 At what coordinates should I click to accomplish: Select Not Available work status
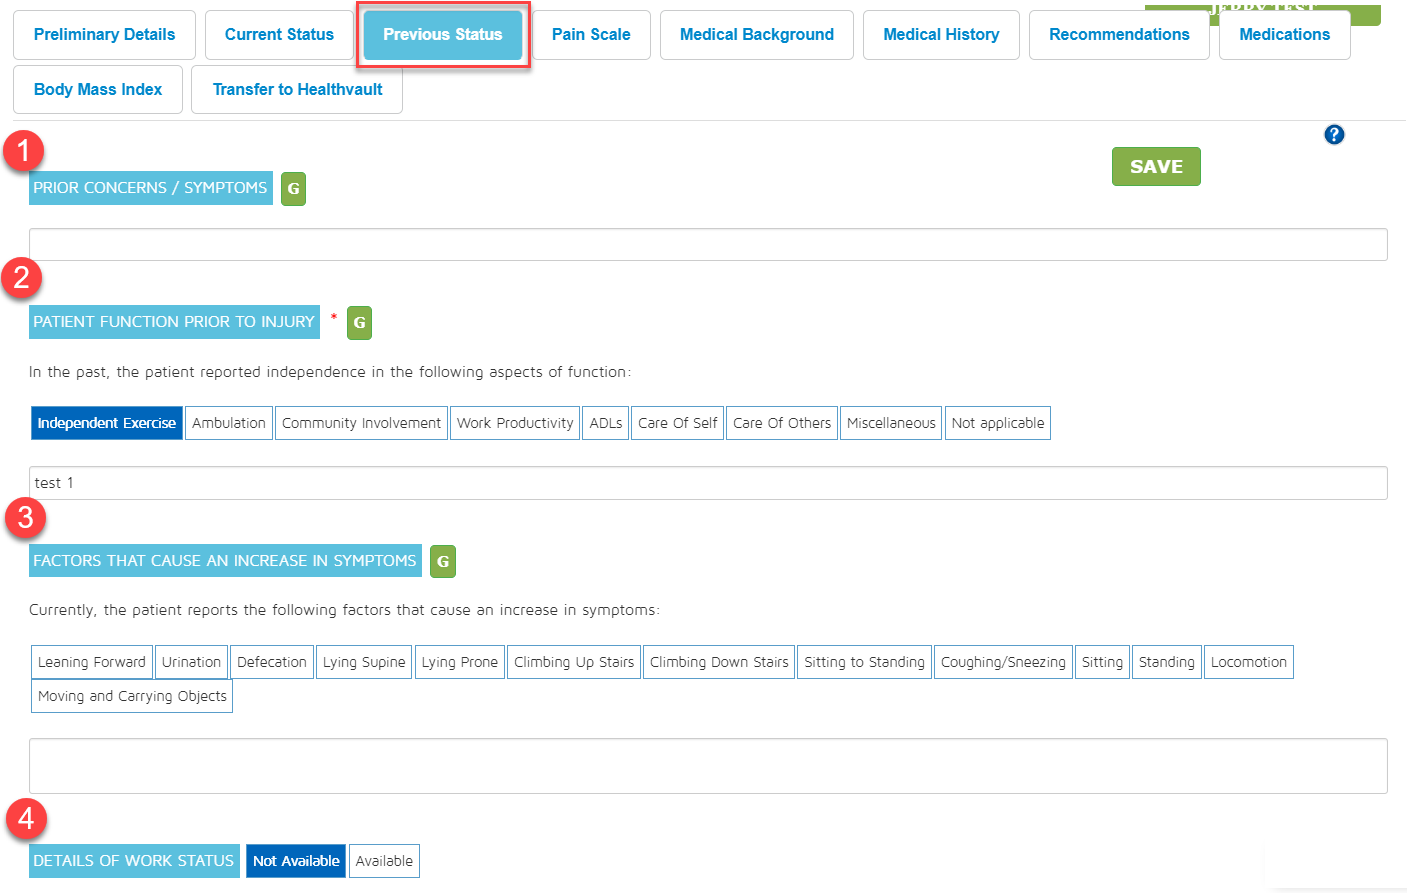point(296,861)
